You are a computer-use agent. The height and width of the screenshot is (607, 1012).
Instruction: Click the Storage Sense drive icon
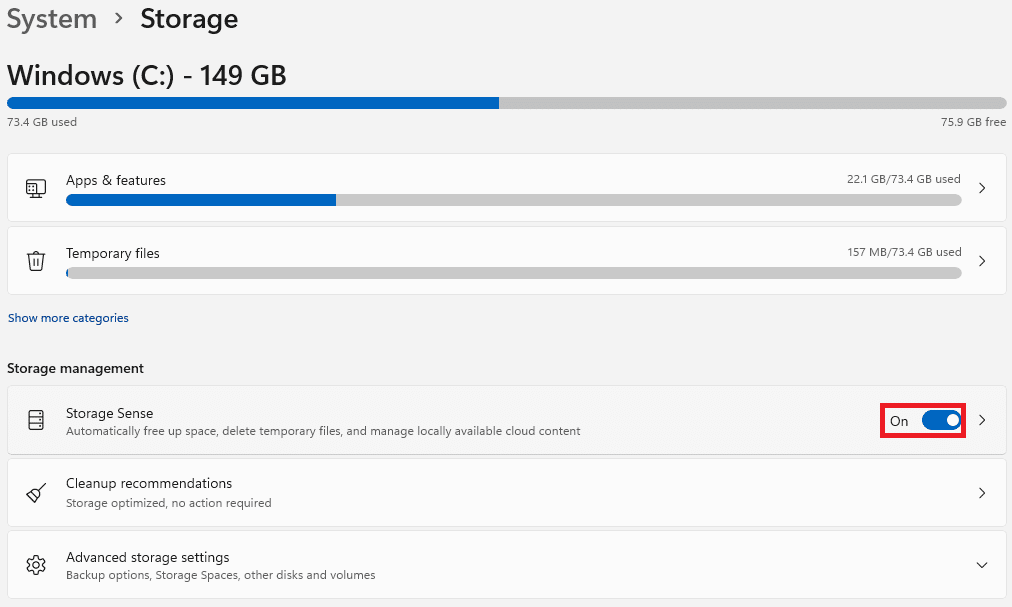pos(36,420)
